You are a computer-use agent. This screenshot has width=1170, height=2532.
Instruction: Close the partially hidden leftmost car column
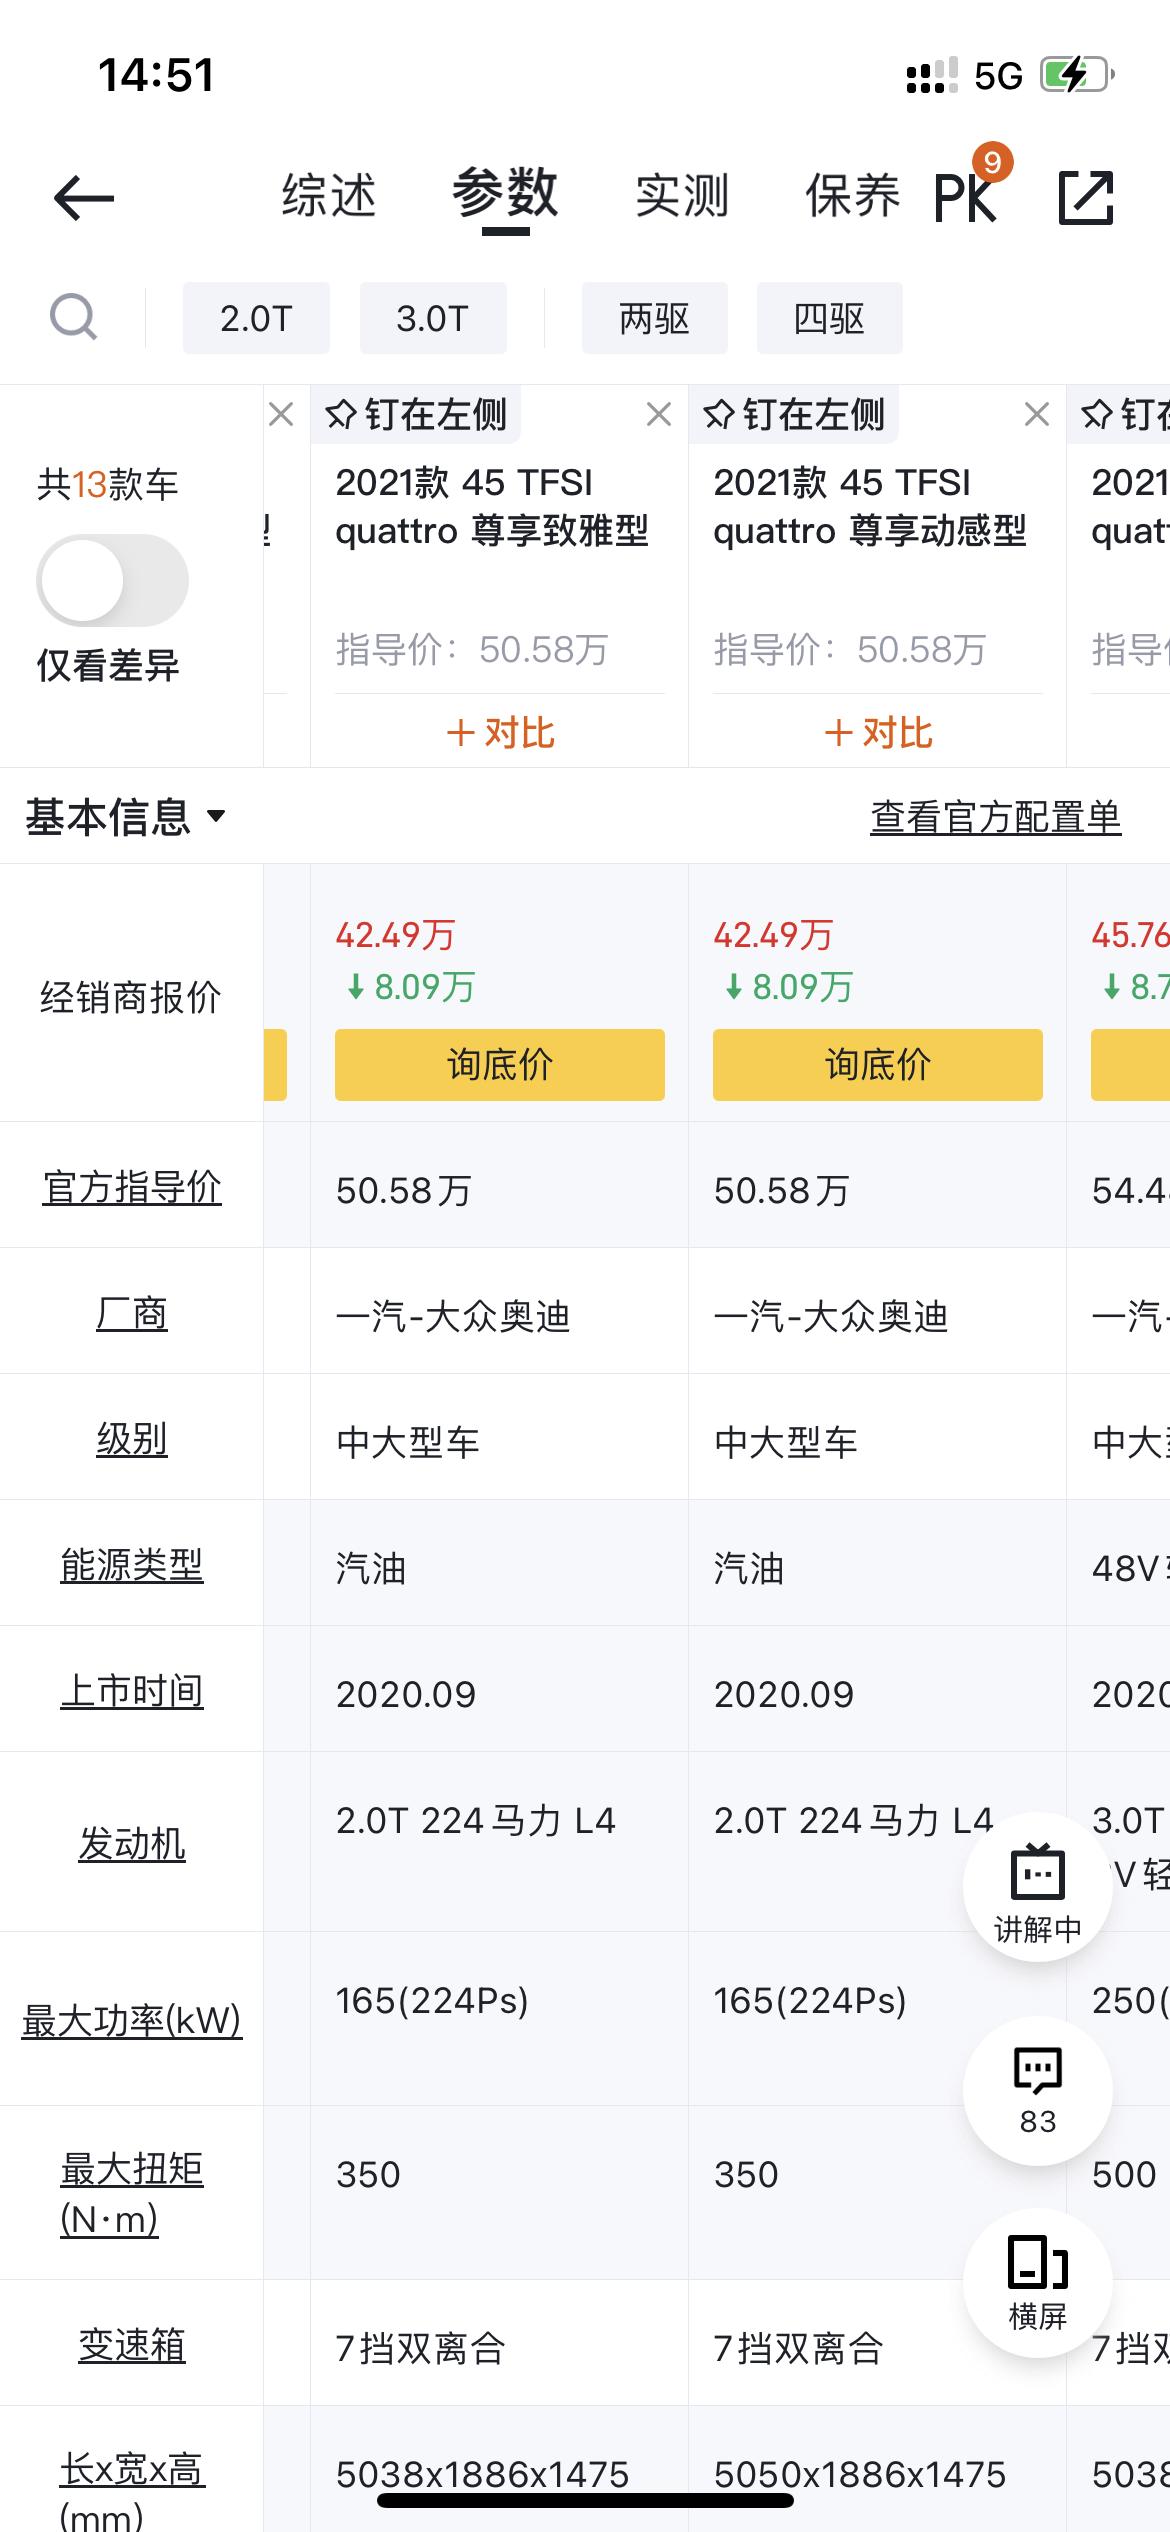281,414
